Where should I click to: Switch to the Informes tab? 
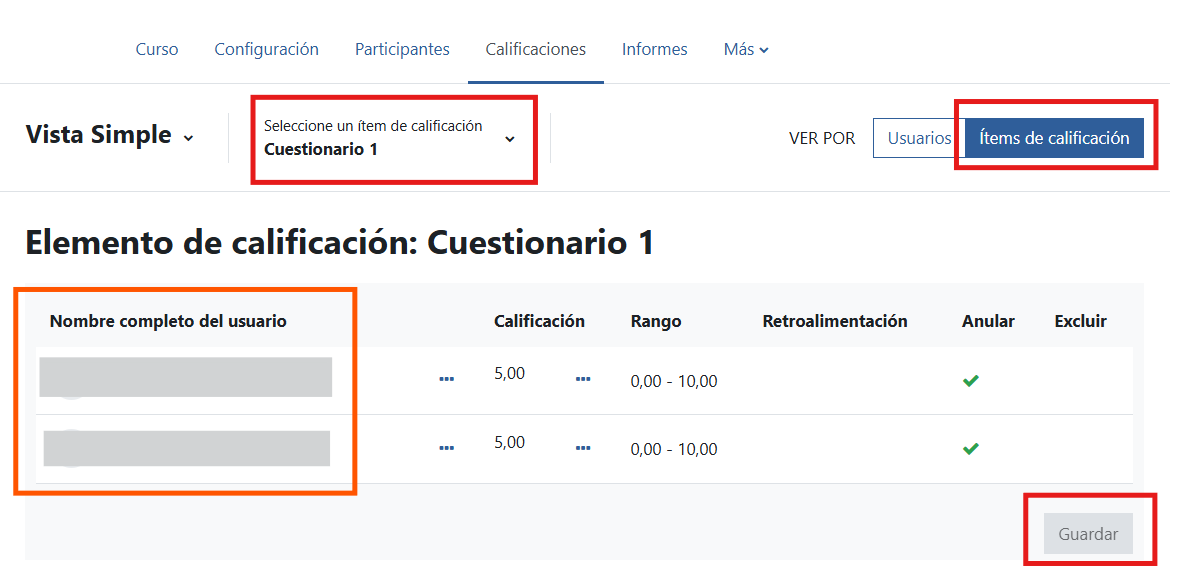pyautogui.click(x=655, y=50)
